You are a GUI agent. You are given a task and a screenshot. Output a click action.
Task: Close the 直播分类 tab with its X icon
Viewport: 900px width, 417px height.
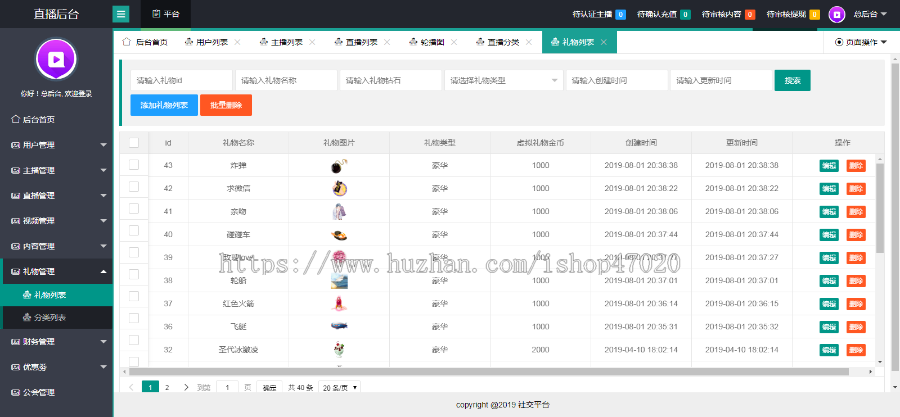[529, 42]
